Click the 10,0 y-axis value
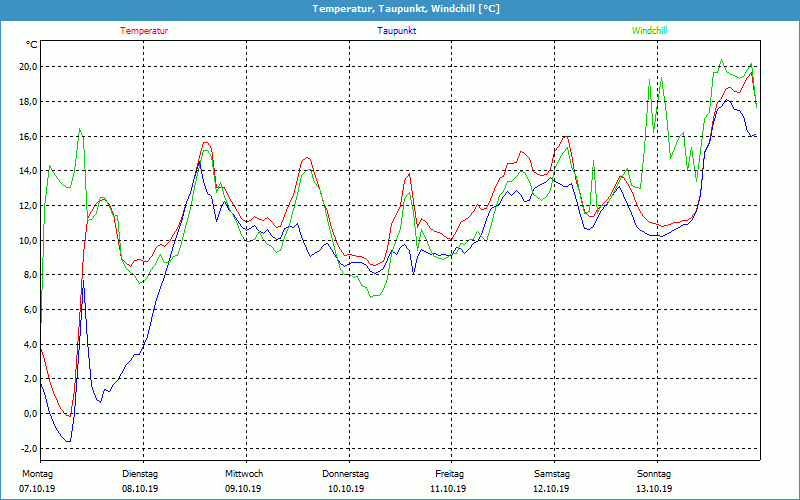800x500 pixels. [x=28, y=240]
